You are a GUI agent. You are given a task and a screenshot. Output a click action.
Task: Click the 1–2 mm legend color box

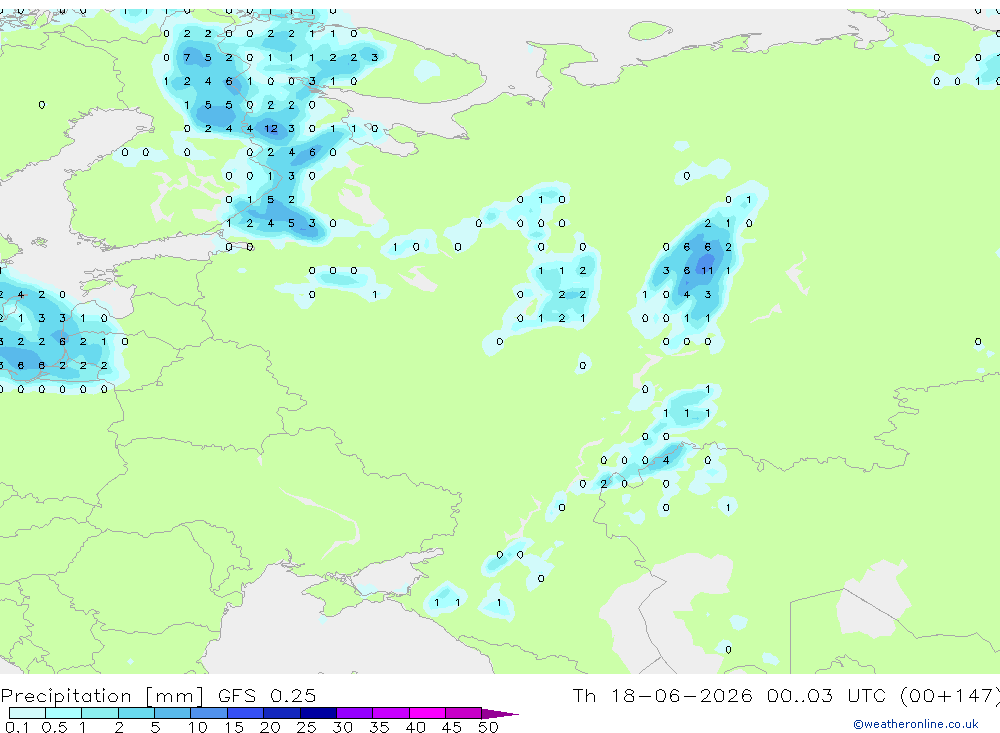pyautogui.click(x=100, y=713)
